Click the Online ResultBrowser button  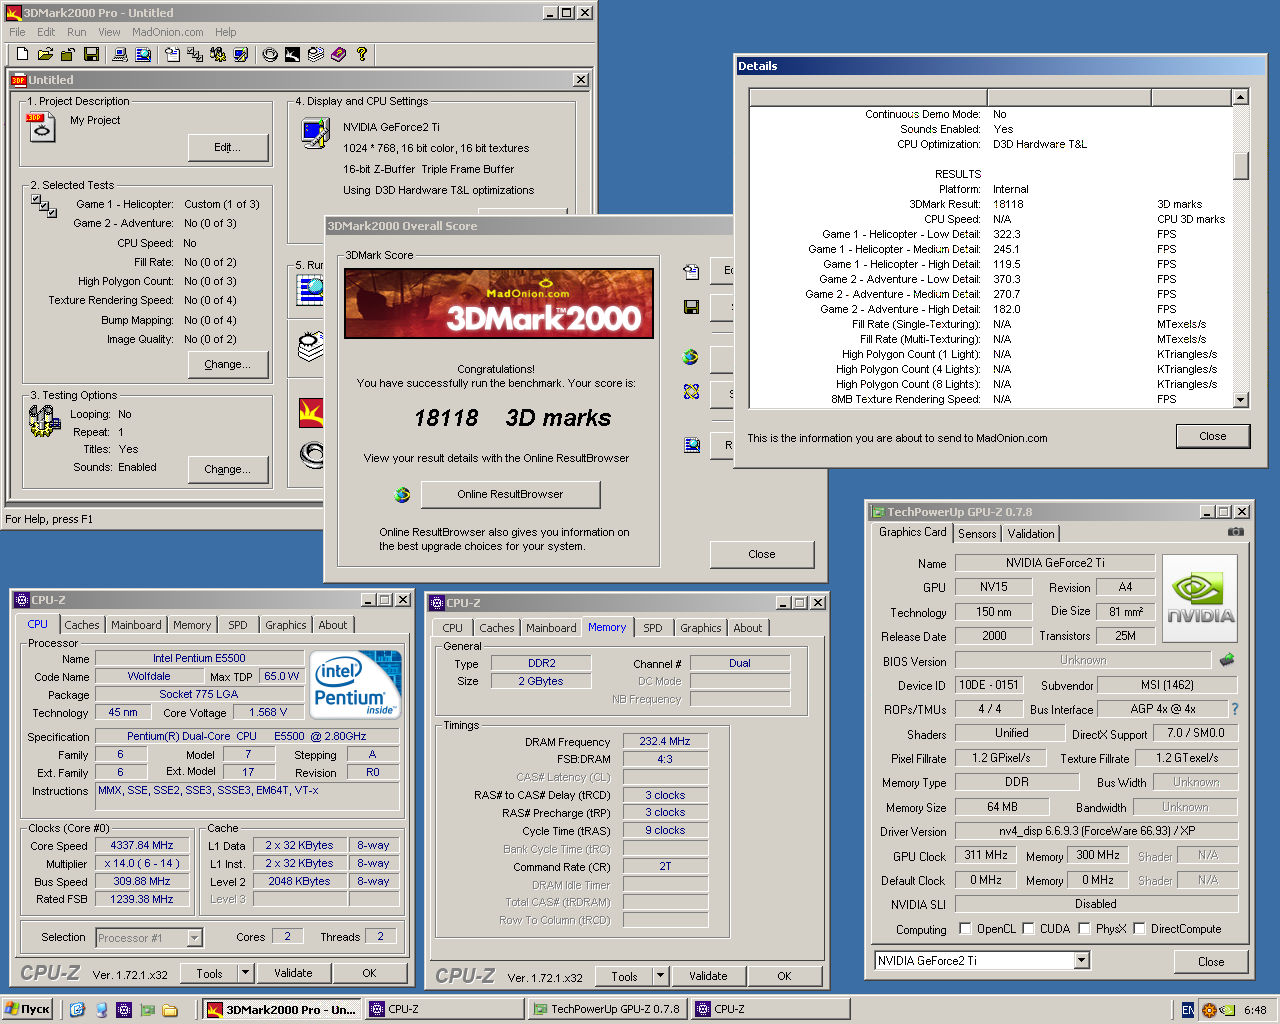coord(510,494)
